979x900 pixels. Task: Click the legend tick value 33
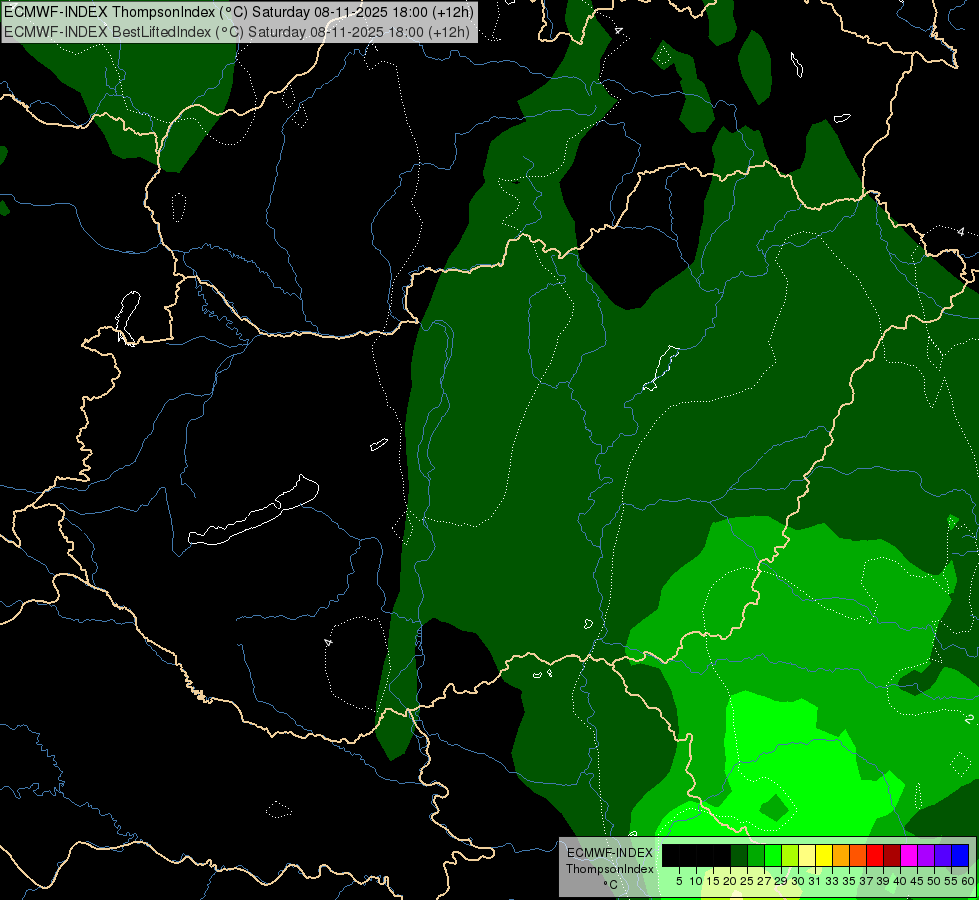coord(832,881)
